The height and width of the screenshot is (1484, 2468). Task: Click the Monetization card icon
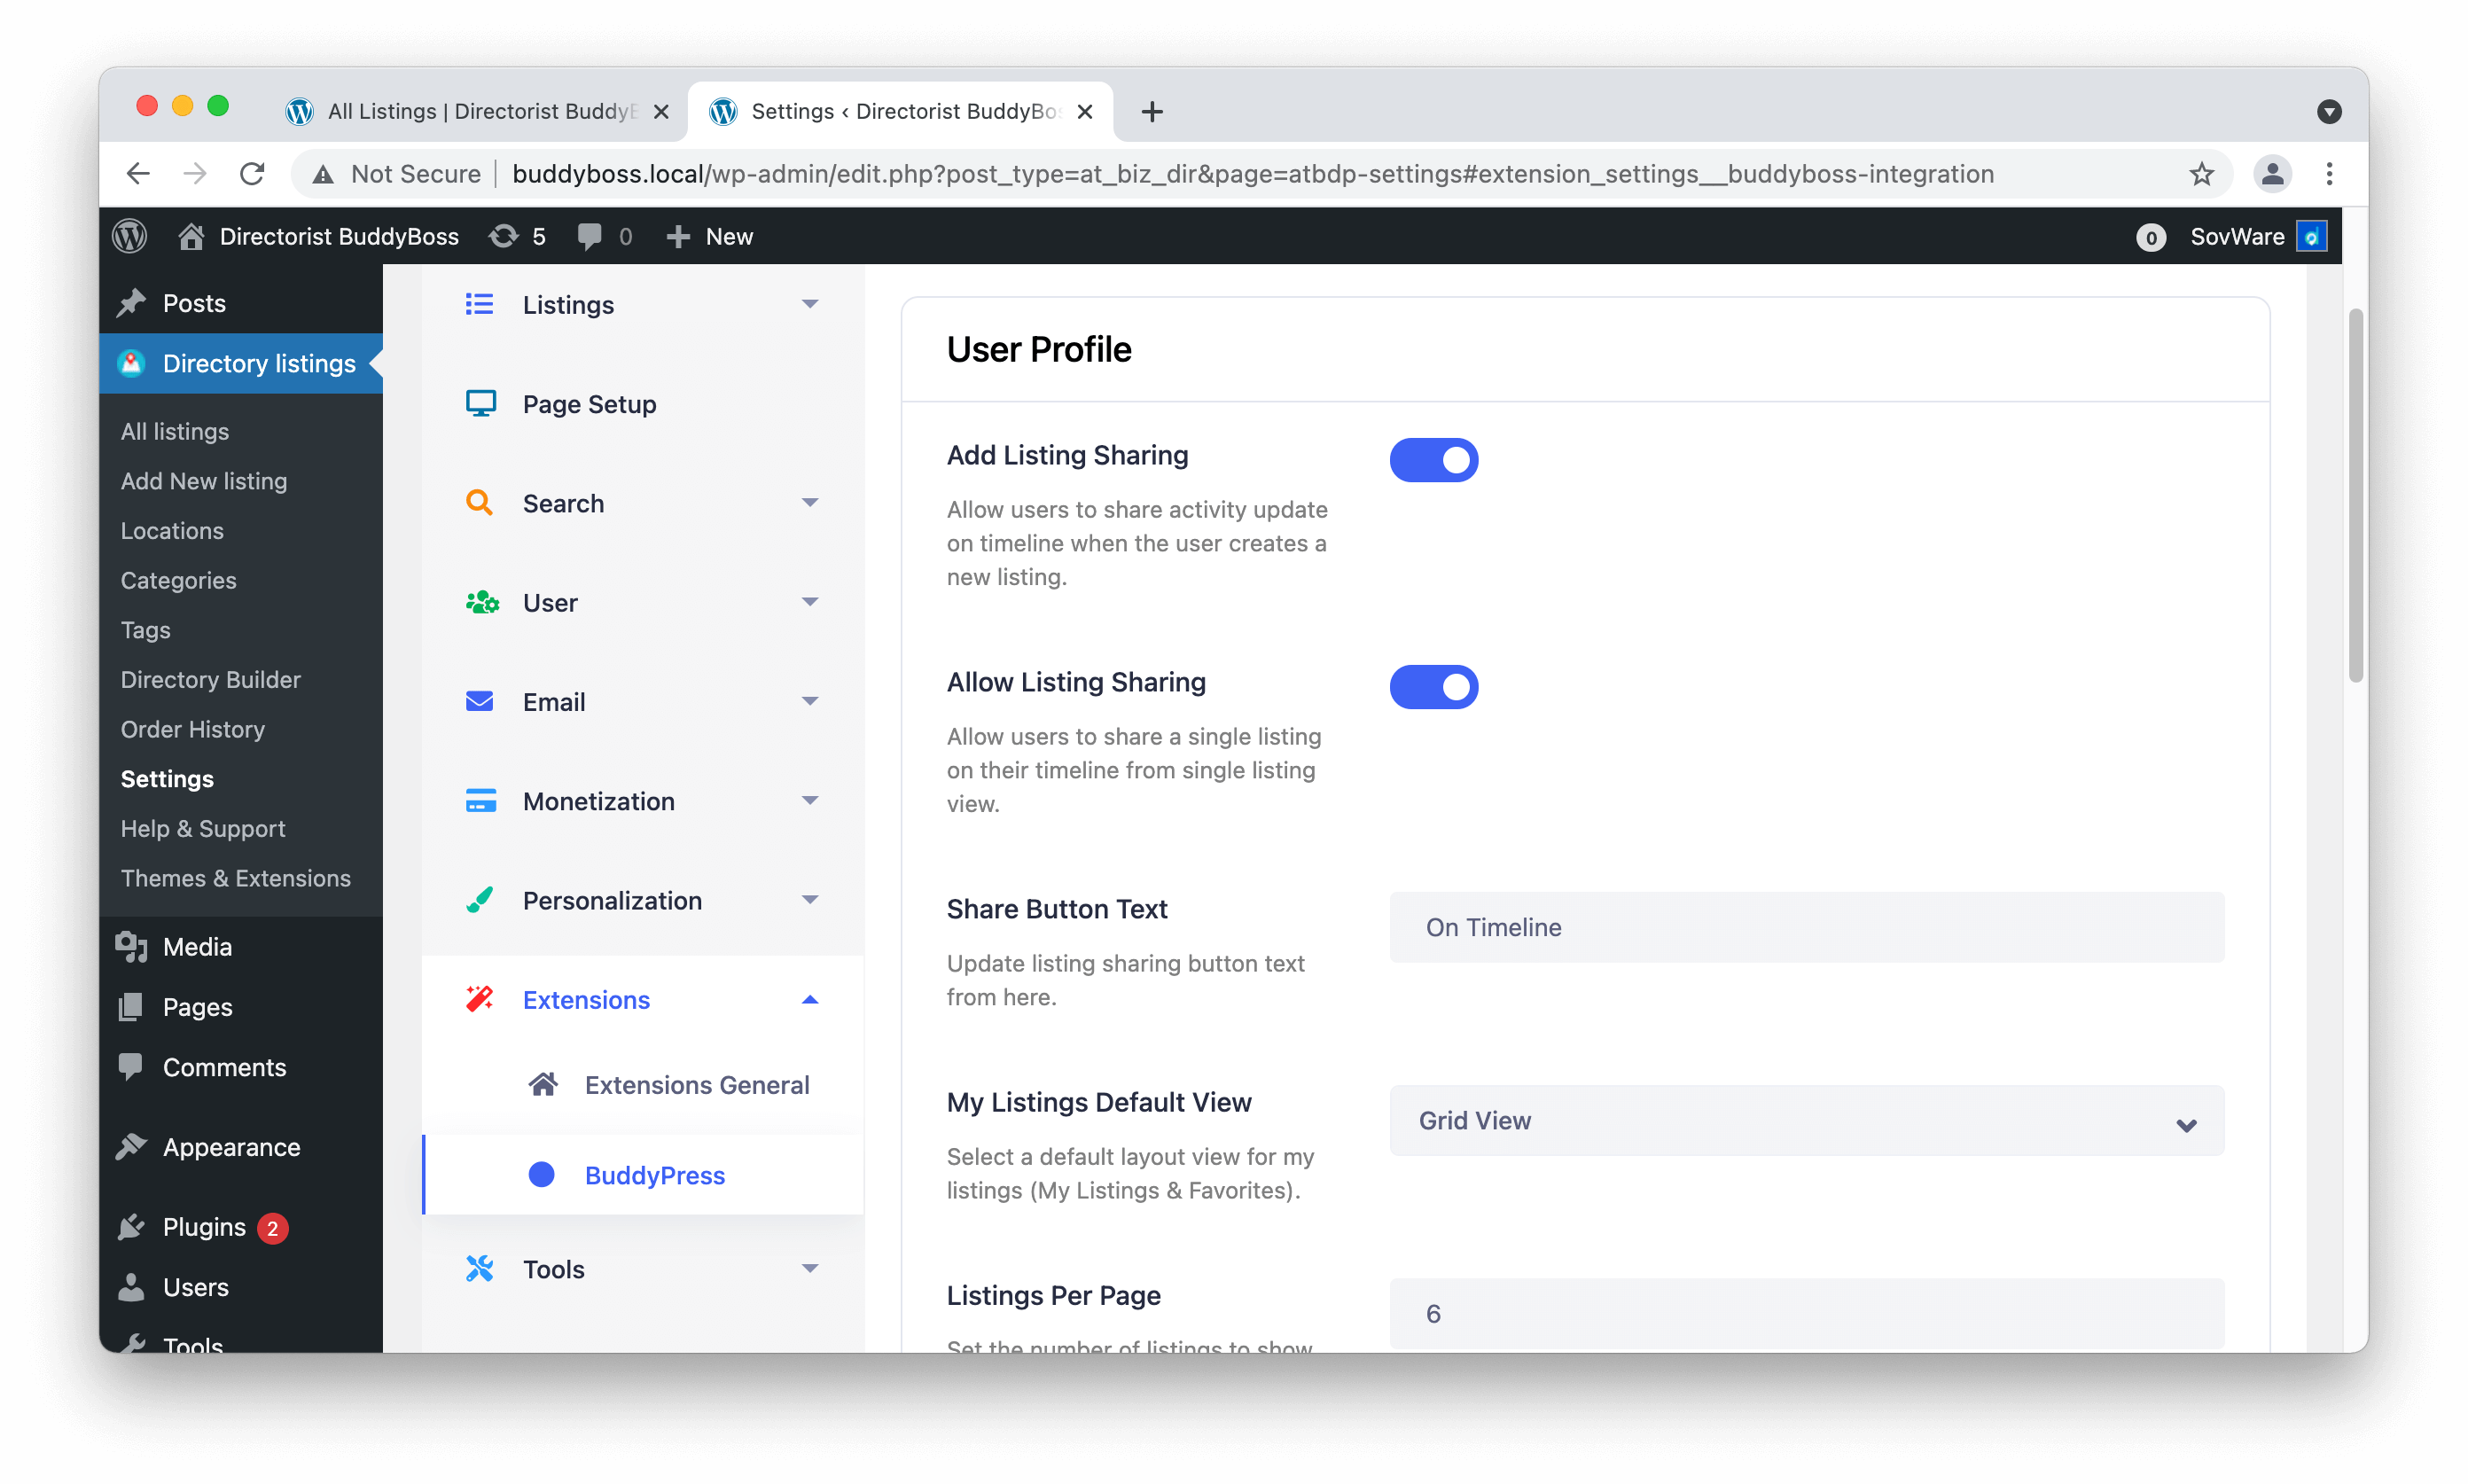click(480, 800)
